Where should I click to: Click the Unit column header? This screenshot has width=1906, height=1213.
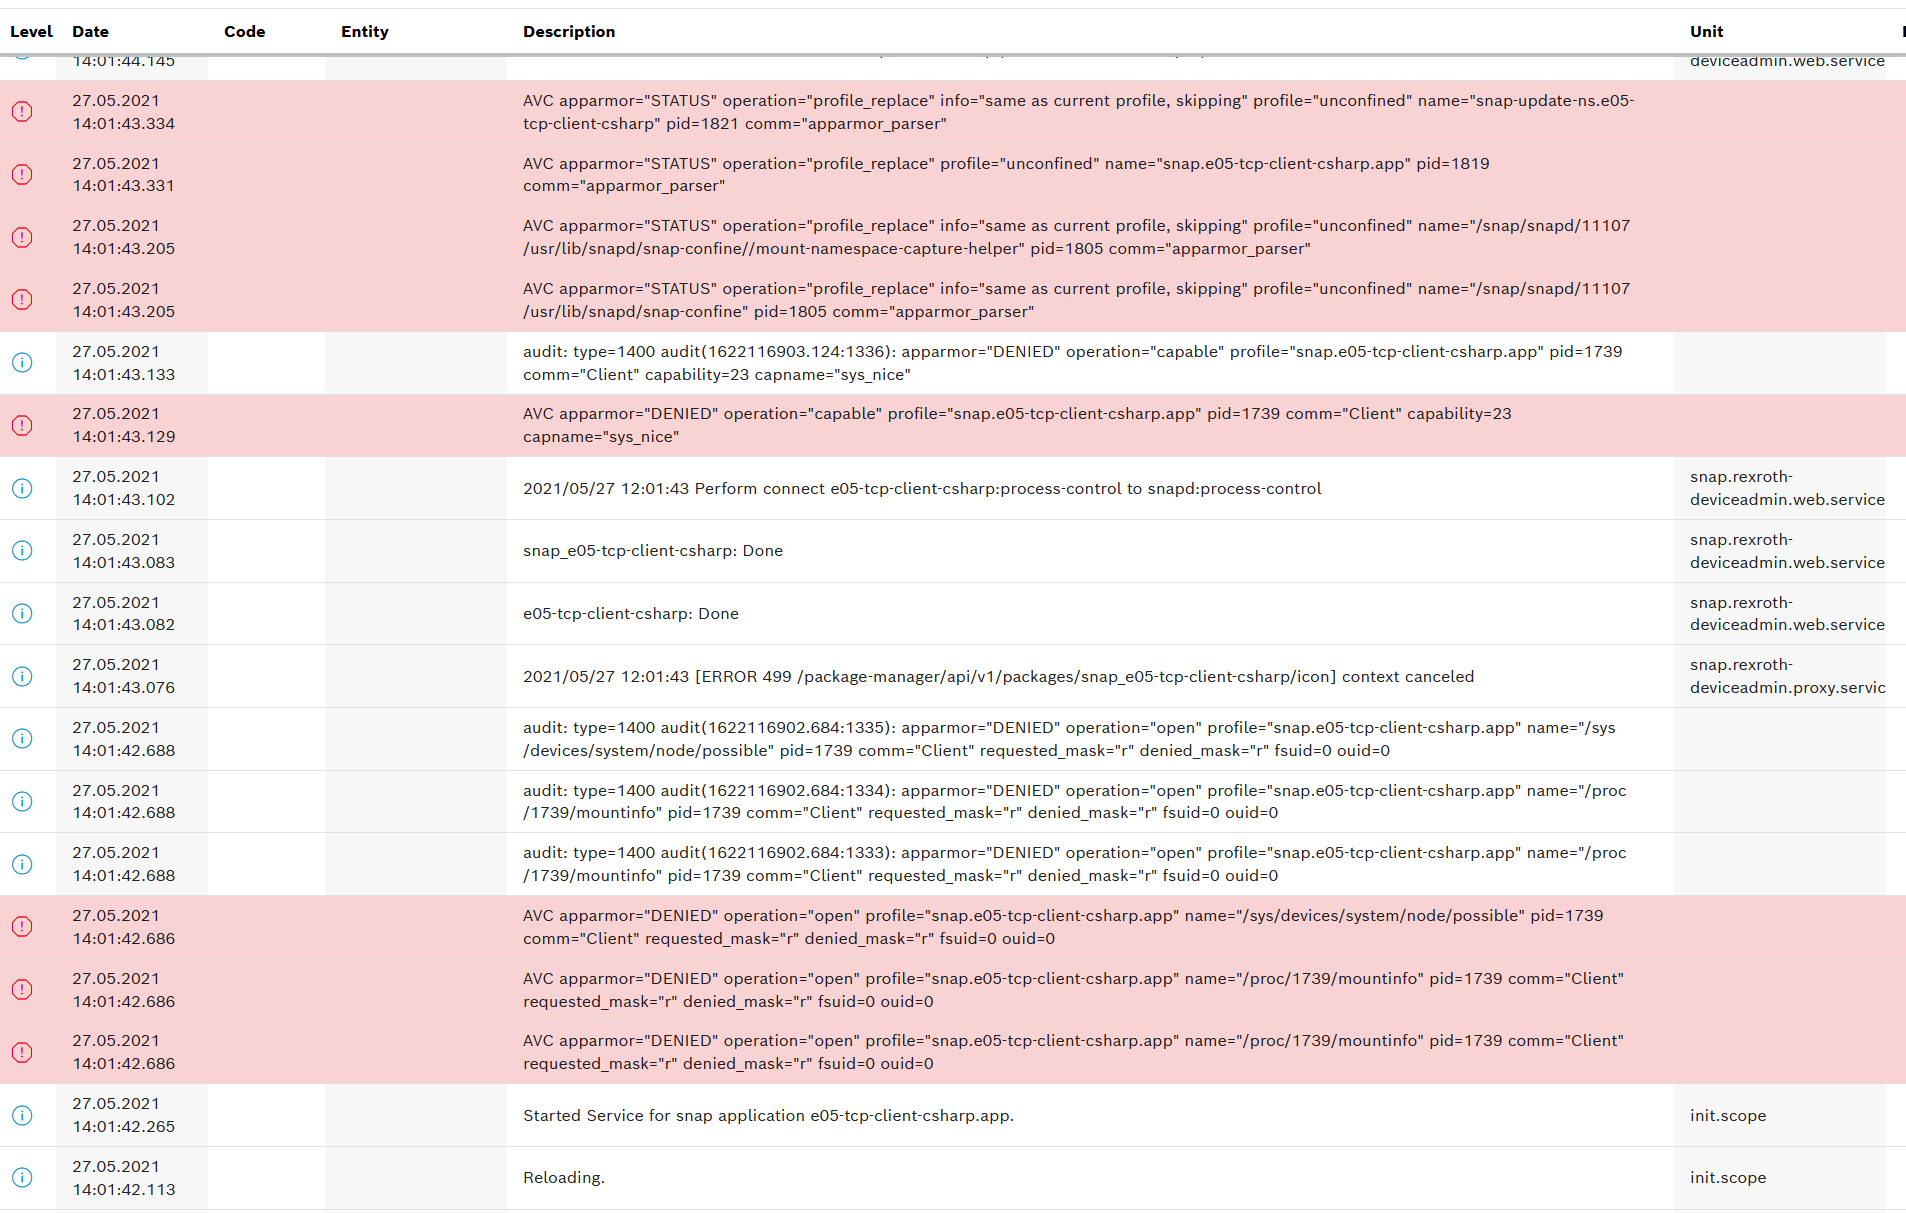click(1706, 32)
